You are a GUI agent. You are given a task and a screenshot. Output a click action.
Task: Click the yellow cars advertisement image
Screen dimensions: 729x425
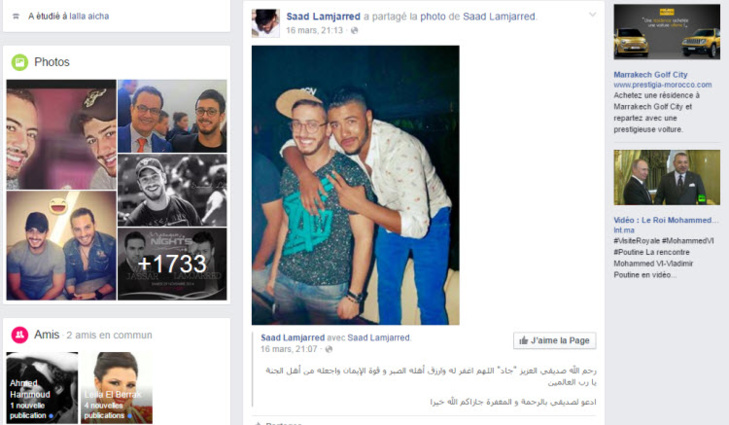[x=667, y=32]
